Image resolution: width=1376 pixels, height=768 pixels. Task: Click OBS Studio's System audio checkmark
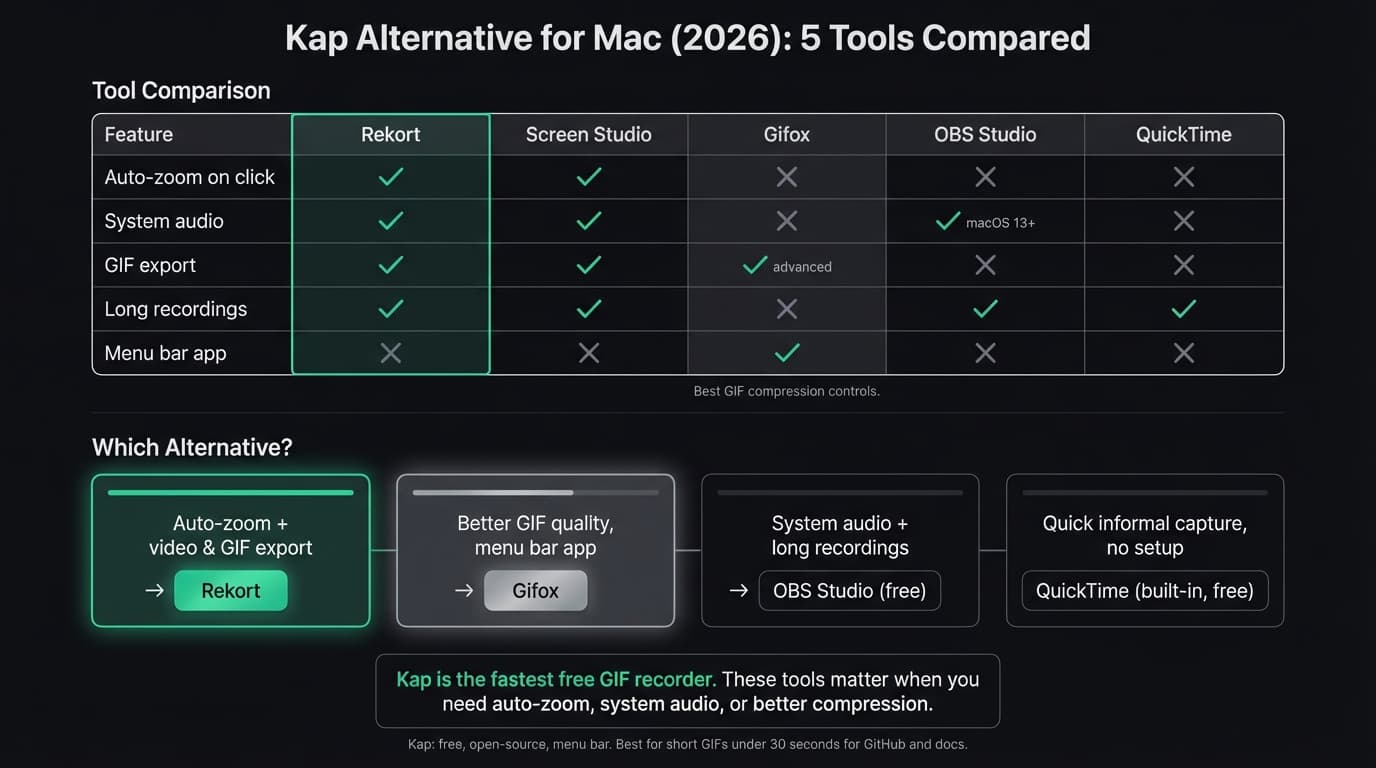pyautogui.click(x=948, y=221)
